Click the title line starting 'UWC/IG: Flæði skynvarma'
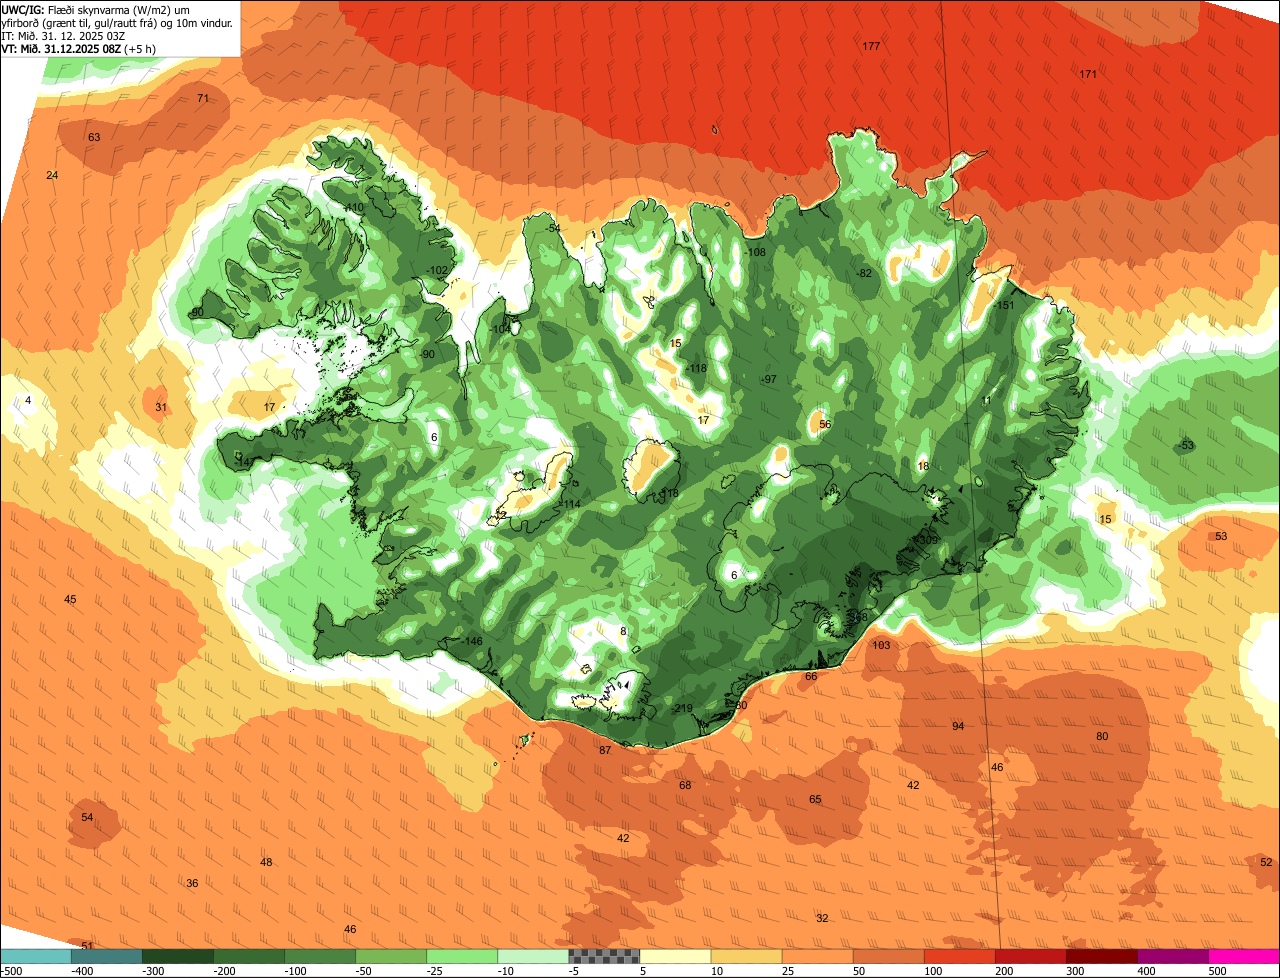This screenshot has height=978, width=1280. pyautogui.click(x=96, y=9)
